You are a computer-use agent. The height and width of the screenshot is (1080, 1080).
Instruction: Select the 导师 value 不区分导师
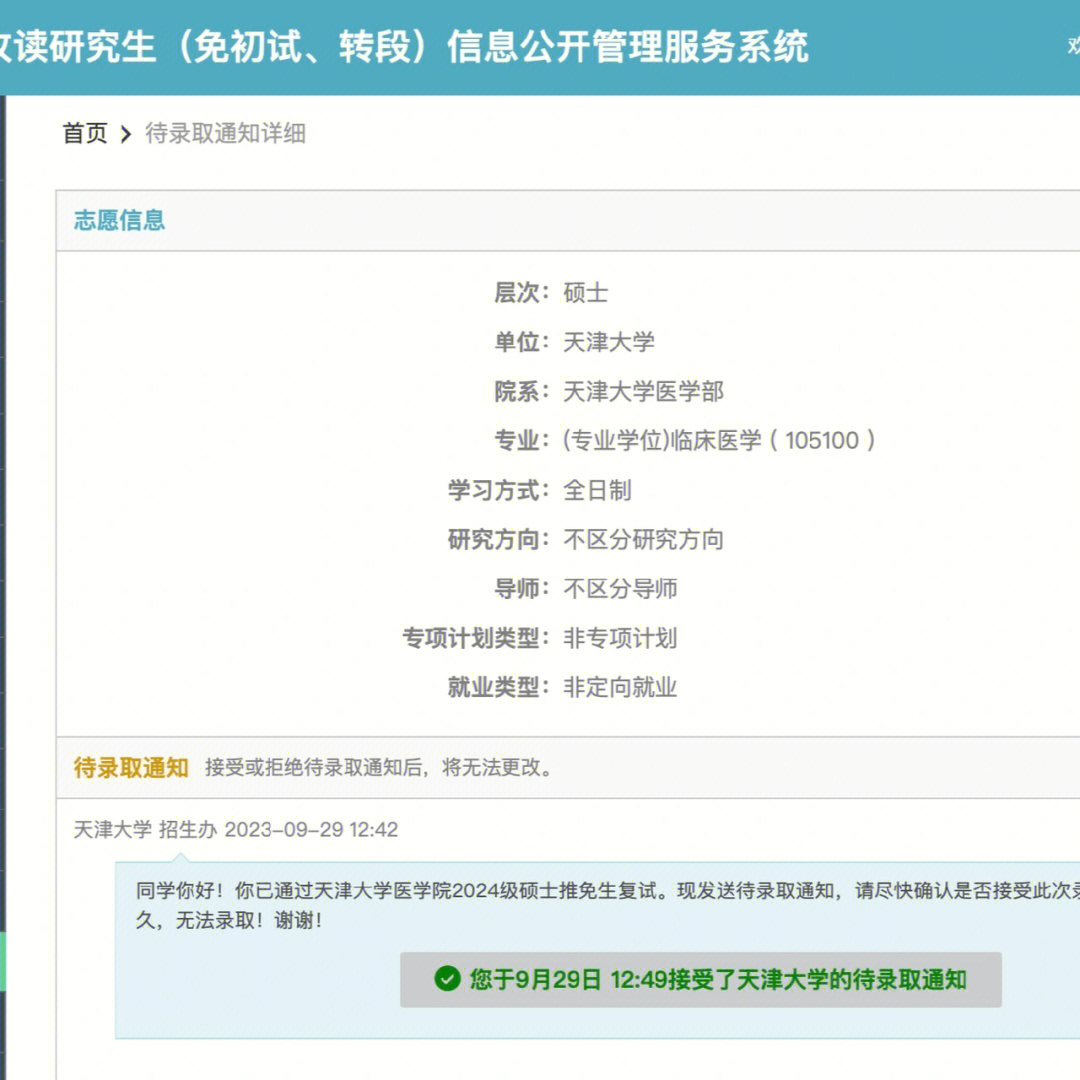pyautogui.click(x=620, y=589)
